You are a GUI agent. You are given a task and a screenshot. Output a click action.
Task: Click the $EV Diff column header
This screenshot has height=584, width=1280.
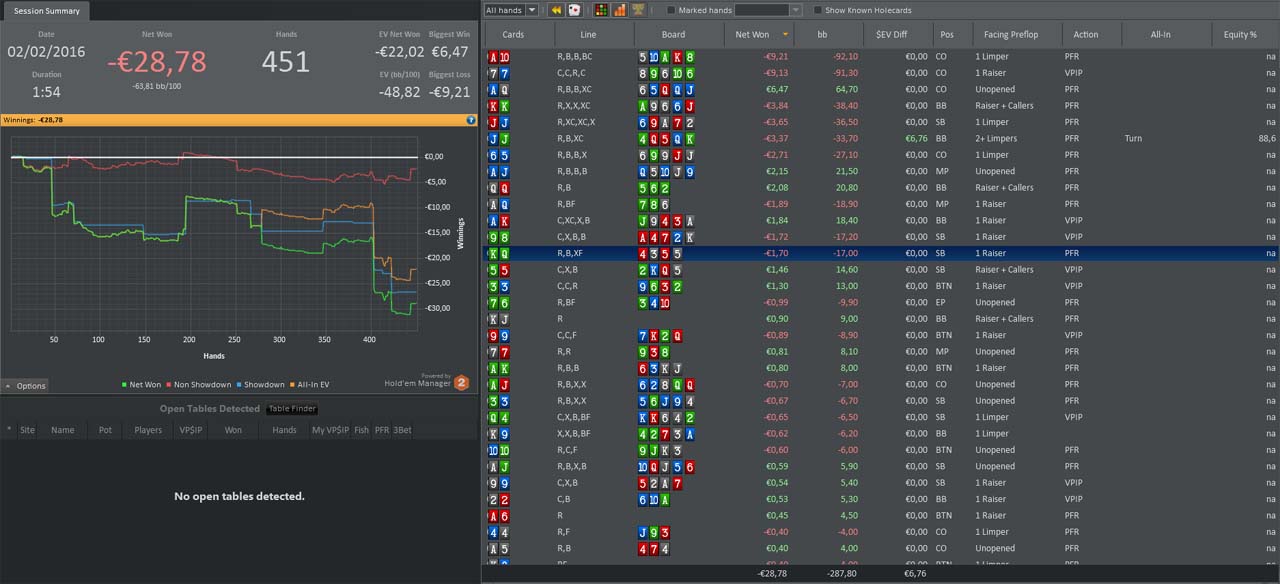point(899,34)
